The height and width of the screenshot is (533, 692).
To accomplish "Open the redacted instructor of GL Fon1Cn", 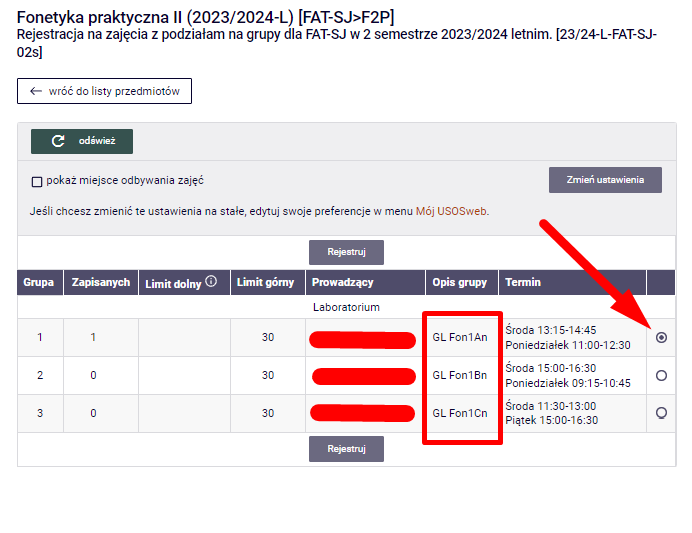I will (363, 412).
